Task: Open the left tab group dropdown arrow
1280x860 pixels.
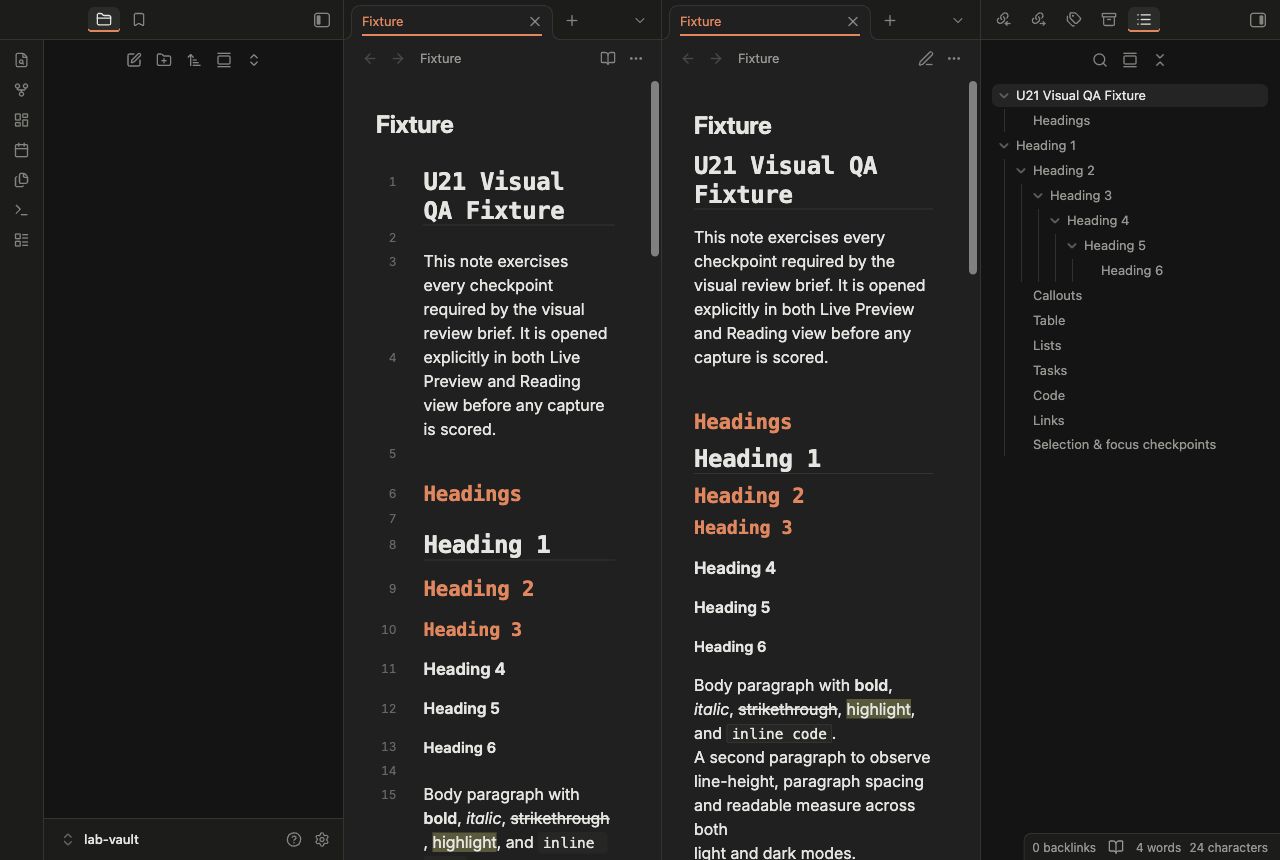Action: [x=640, y=20]
